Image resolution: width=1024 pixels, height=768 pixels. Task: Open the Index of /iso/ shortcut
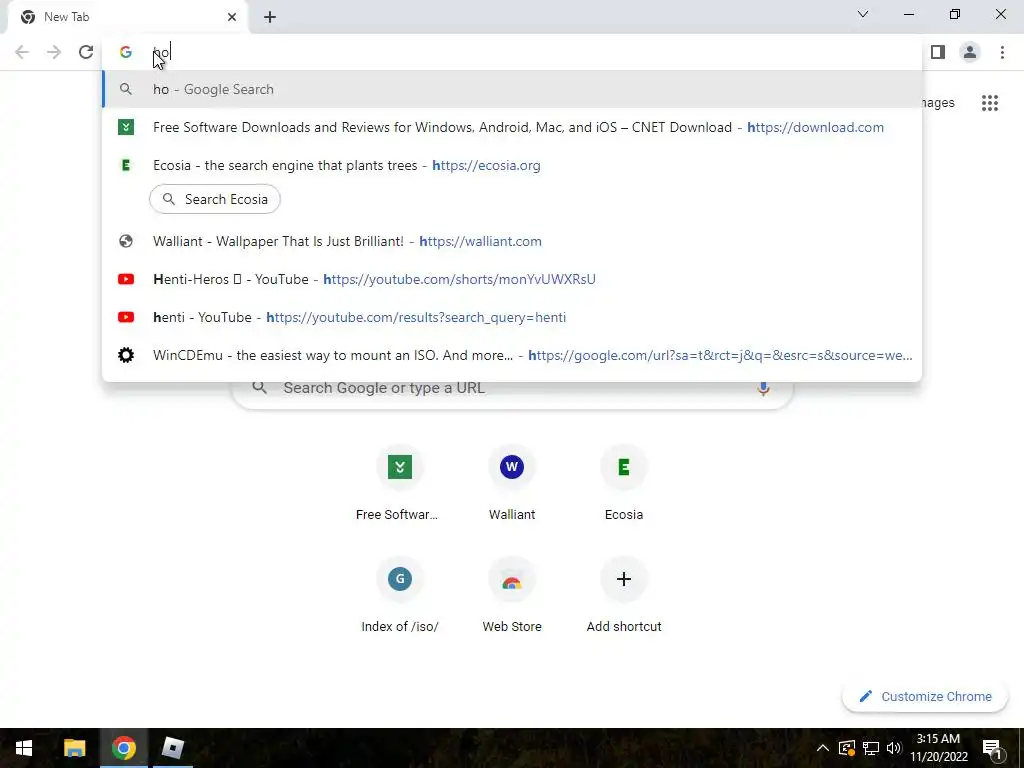(x=399, y=596)
